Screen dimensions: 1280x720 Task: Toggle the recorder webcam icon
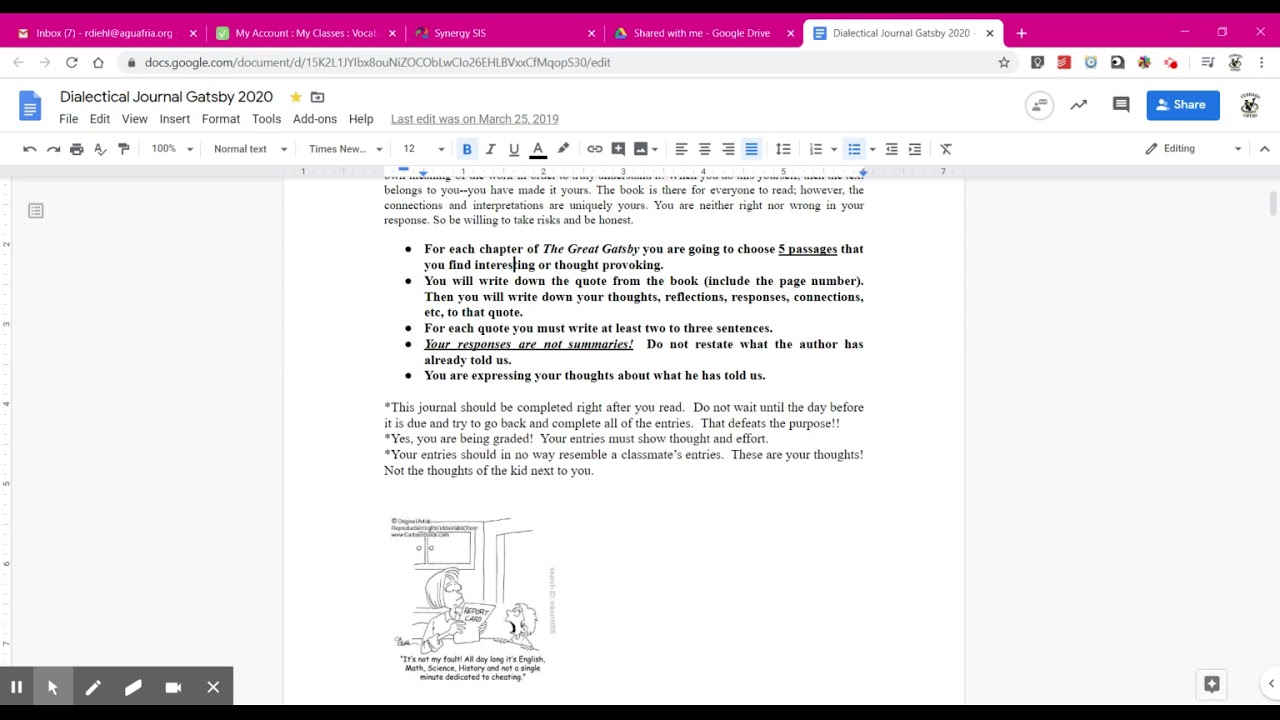point(173,687)
